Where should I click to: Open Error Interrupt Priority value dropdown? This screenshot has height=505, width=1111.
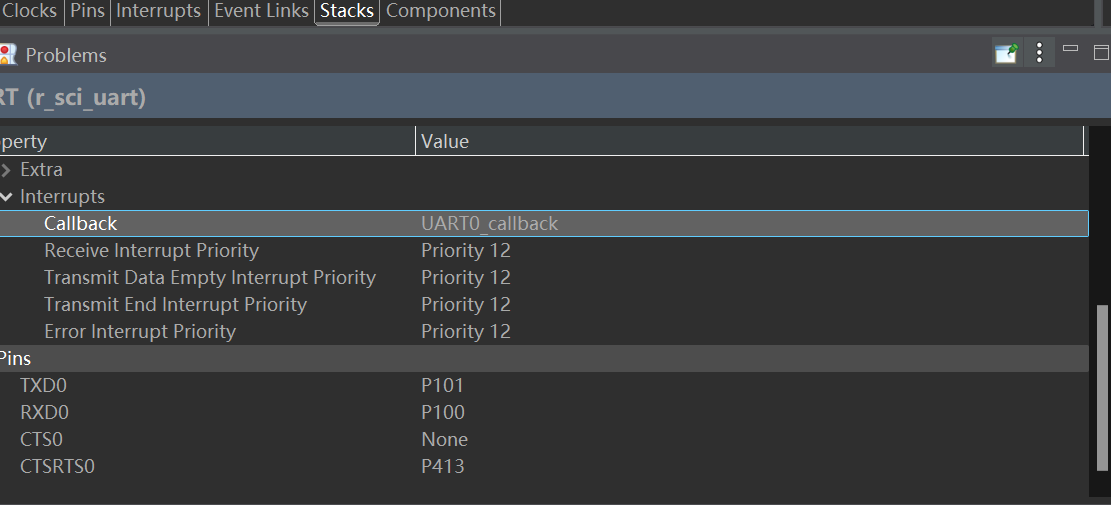click(x=752, y=331)
